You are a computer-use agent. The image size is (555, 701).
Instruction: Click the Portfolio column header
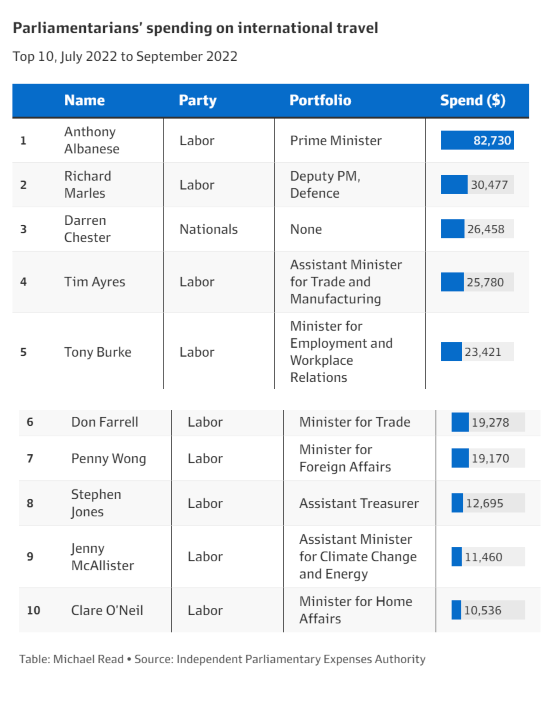point(320,100)
